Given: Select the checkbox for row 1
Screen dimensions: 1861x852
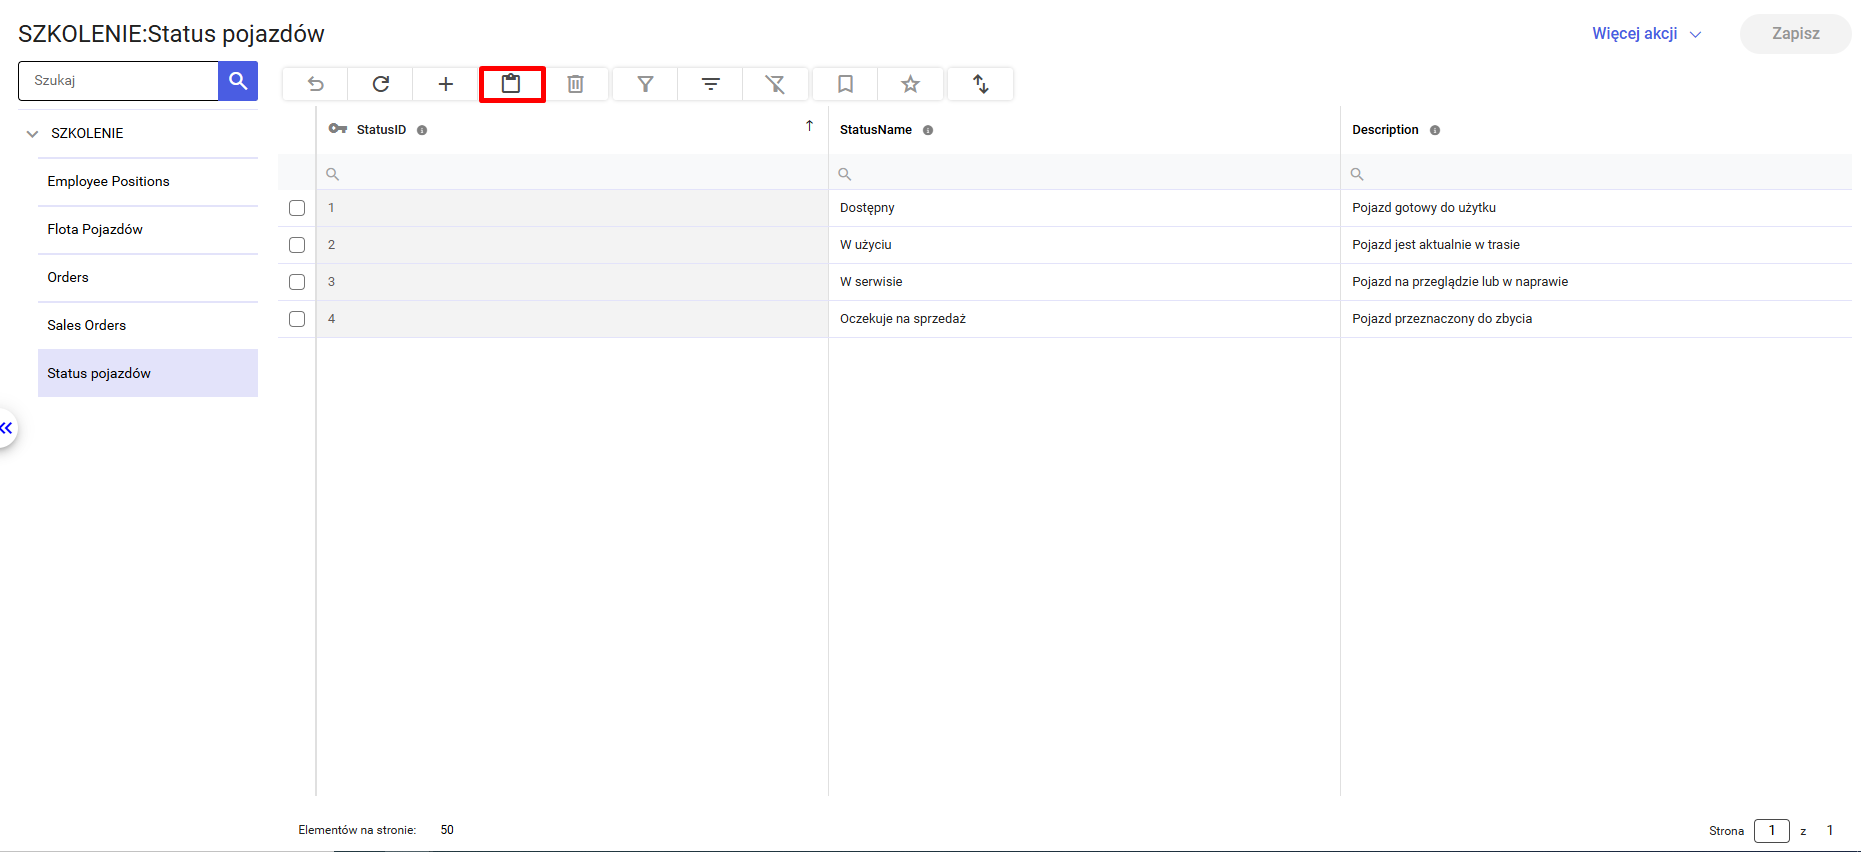Looking at the screenshot, I should click(x=297, y=208).
